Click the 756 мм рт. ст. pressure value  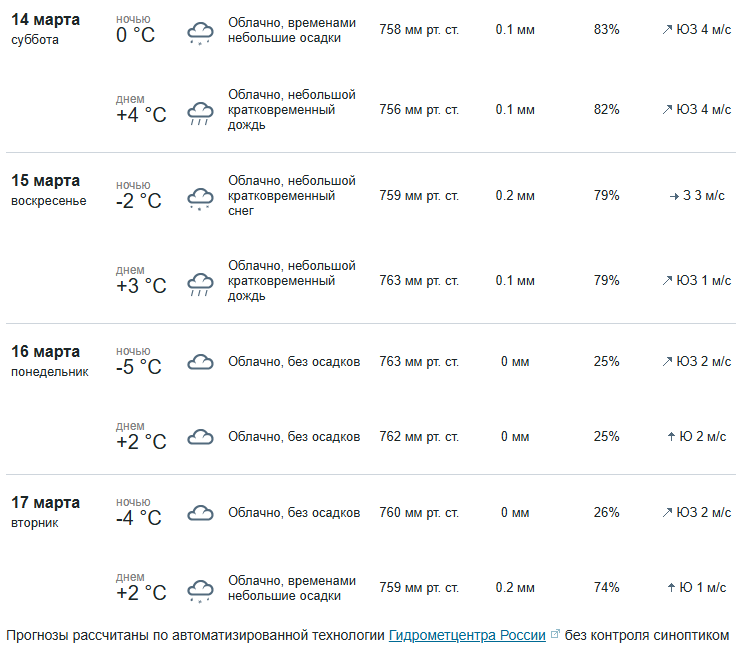419,110
